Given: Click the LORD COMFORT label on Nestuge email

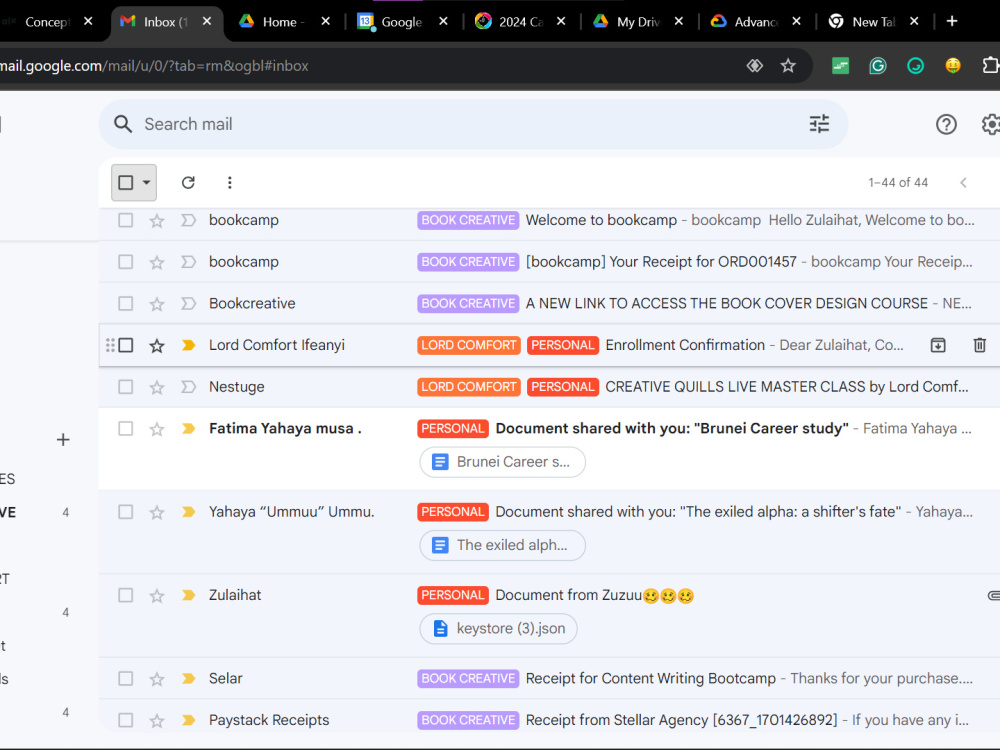Looking at the screenshot, I should [469, 386].
